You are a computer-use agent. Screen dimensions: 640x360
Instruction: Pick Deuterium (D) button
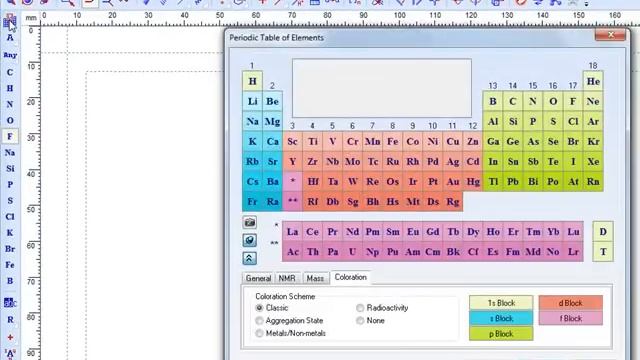[603, 232]
